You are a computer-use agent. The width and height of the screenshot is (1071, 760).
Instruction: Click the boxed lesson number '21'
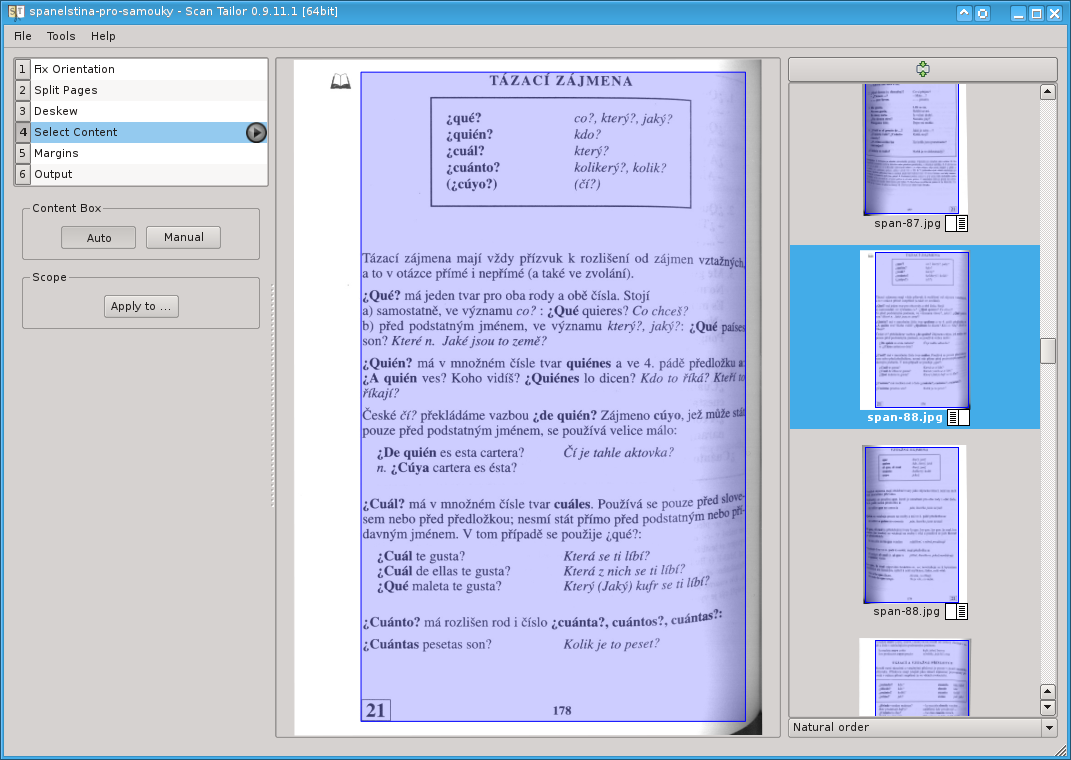click(376, 710)
